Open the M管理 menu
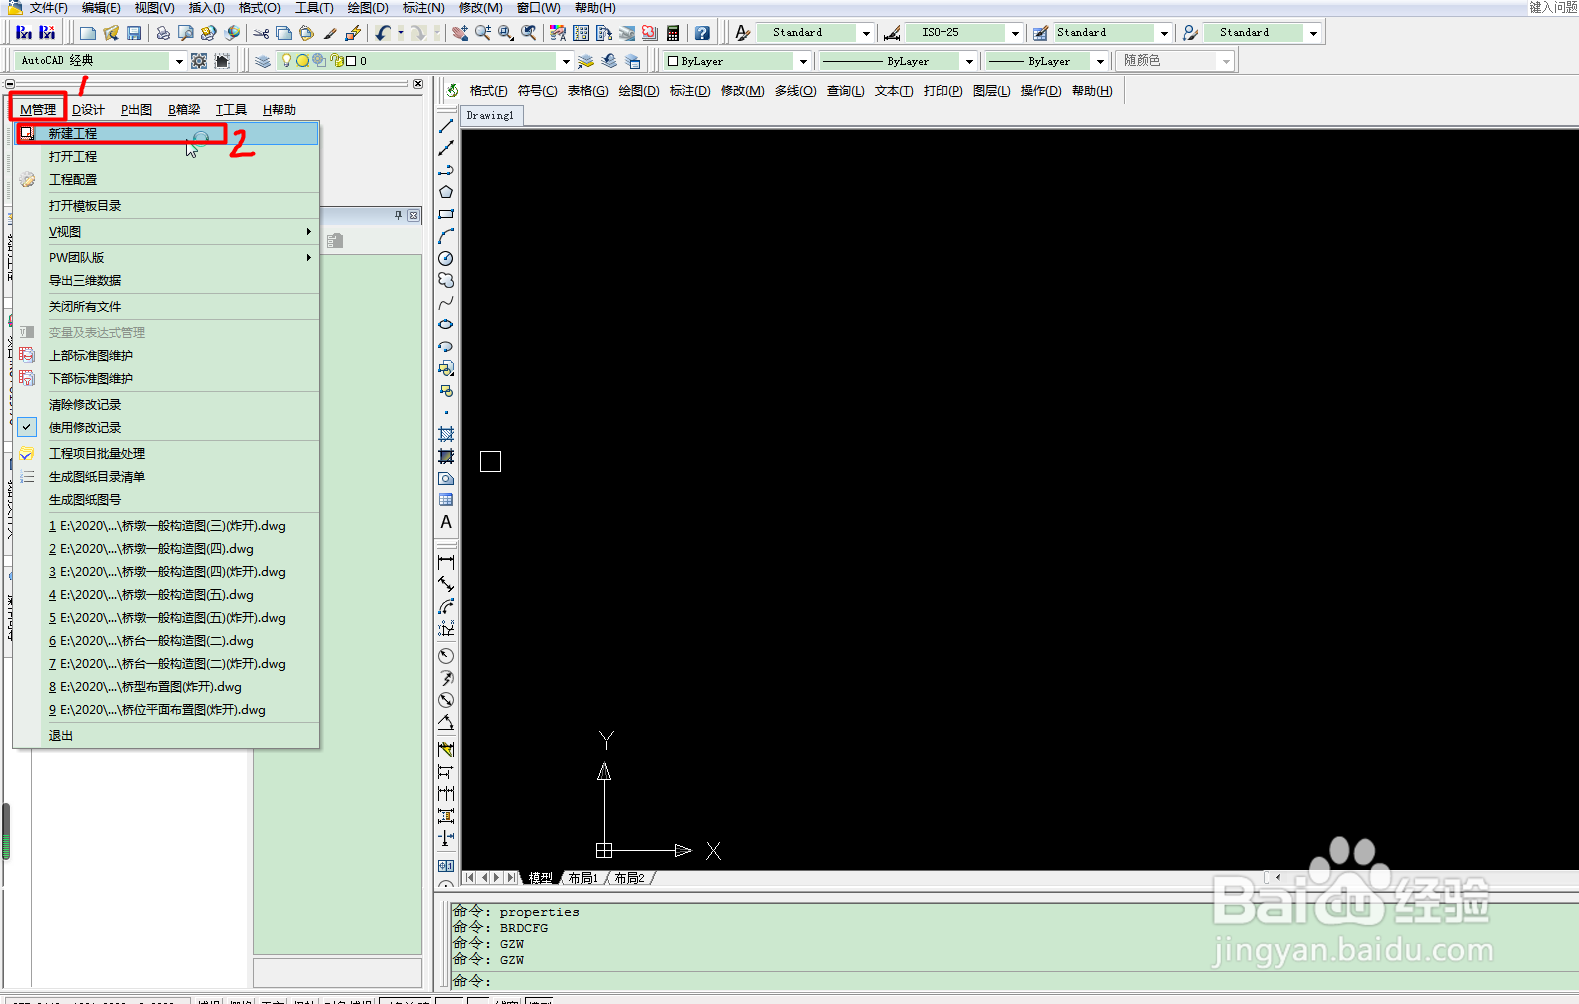Screen dimensions: 1579x1004 [38, 110]
